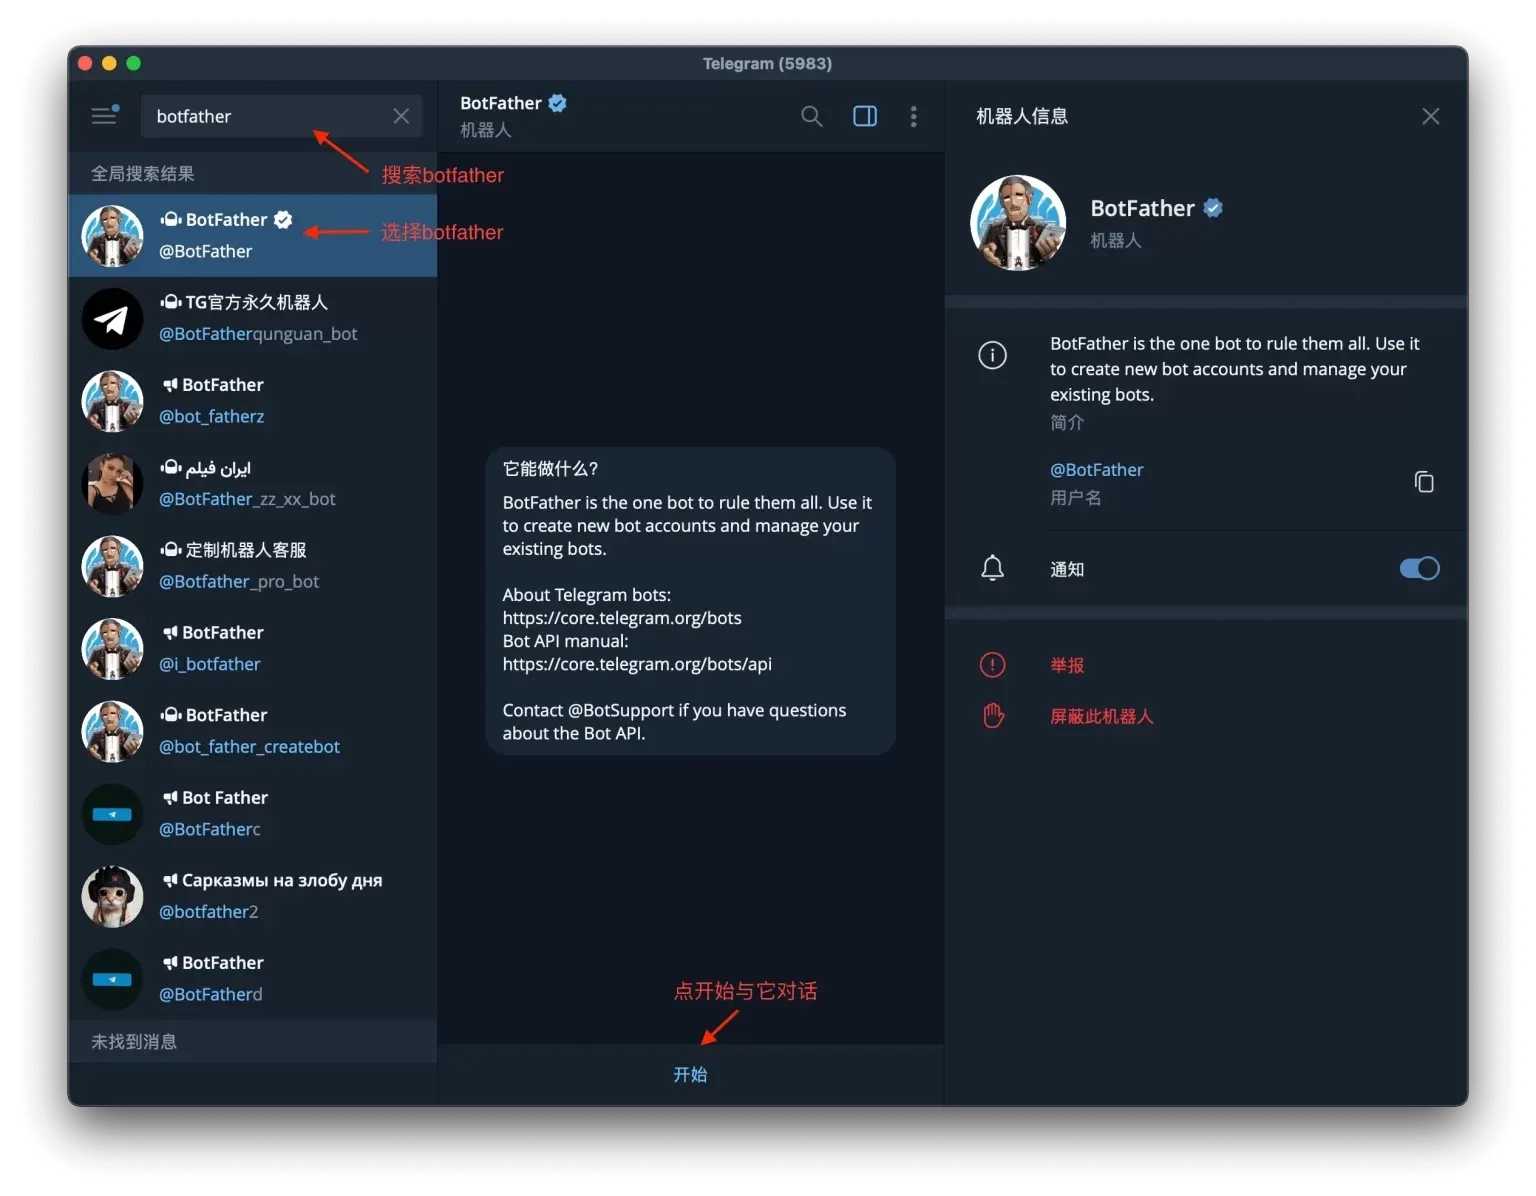Click the notification bell icon
Image resolution: width=1536 pixels, height=1196 pixels.
pyautogui.click(x=992, y=568)
